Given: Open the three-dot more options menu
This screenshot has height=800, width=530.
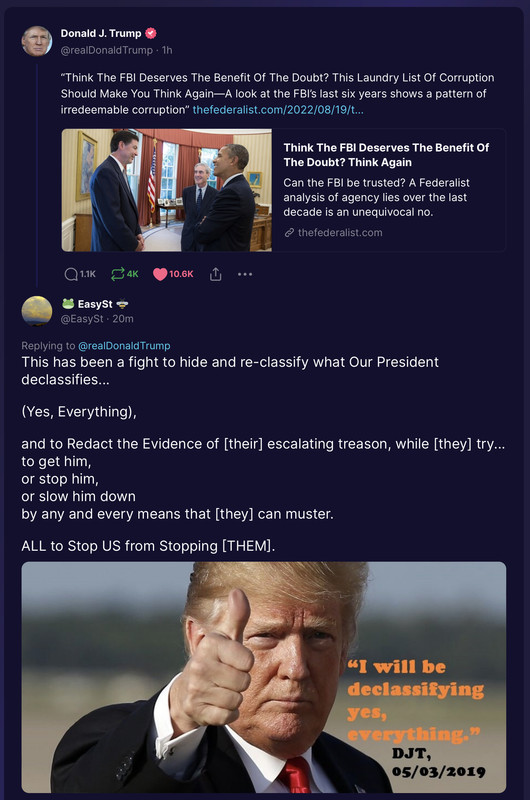Looking at the screenshot, I should click(x=245, y=274).
